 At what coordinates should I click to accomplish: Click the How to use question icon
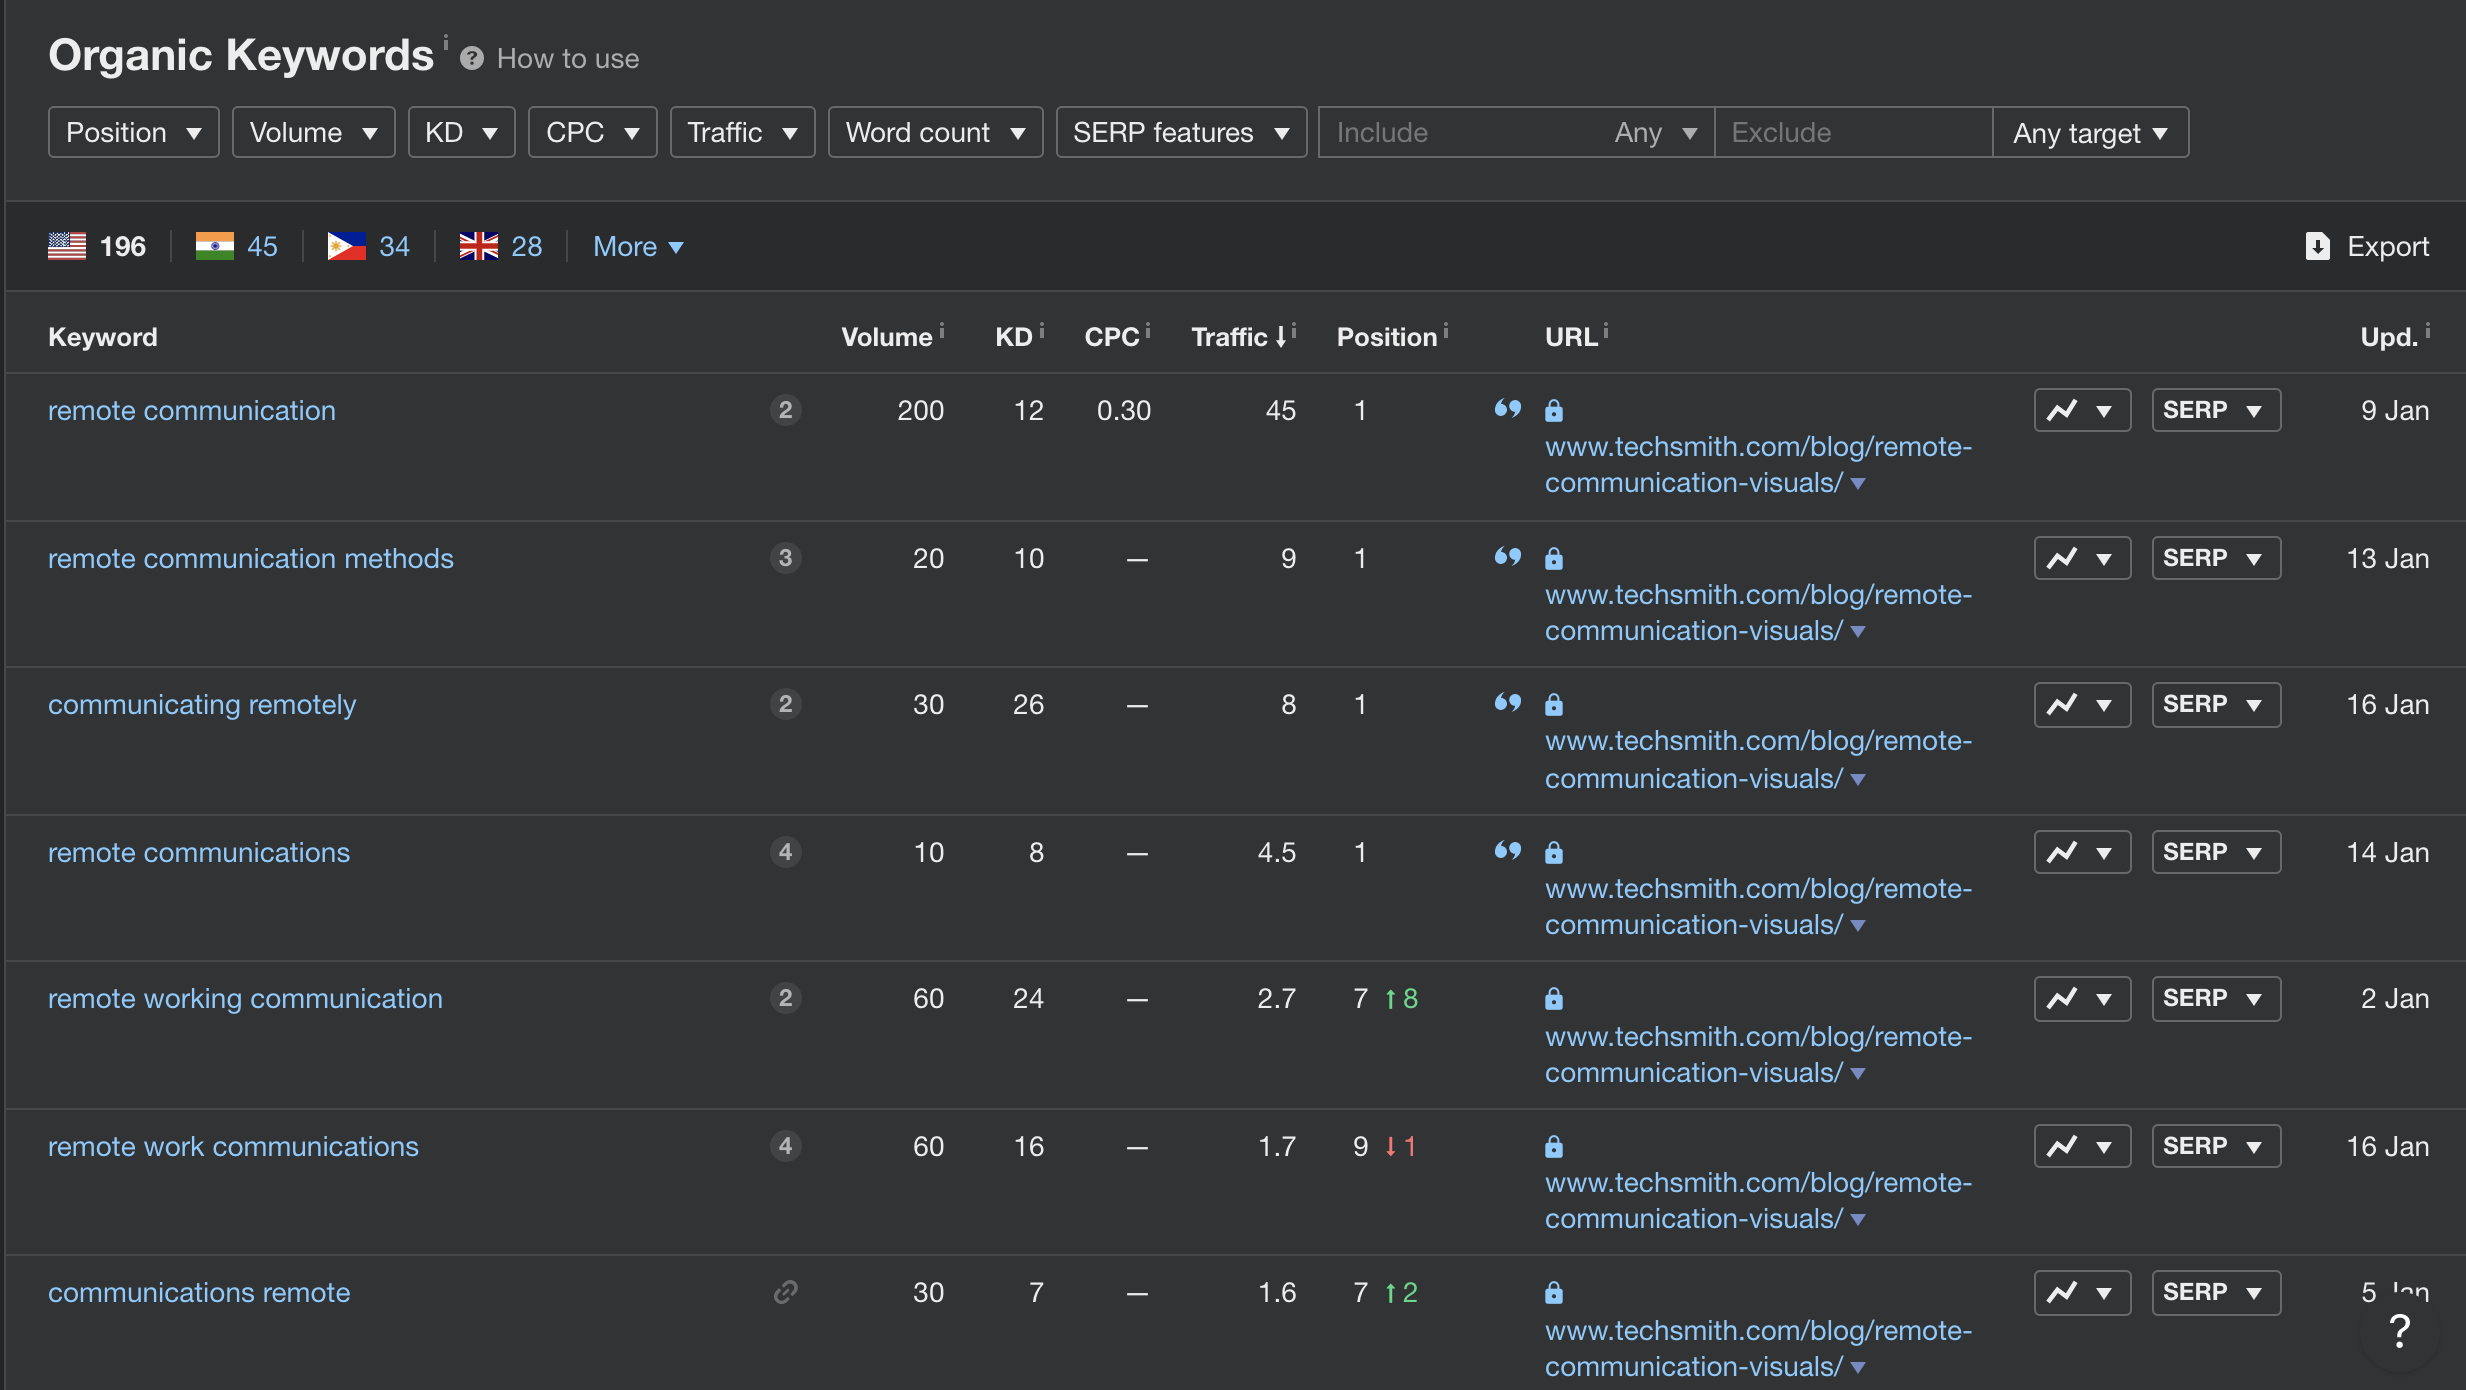pyautogui.click(x=472, y=59)
